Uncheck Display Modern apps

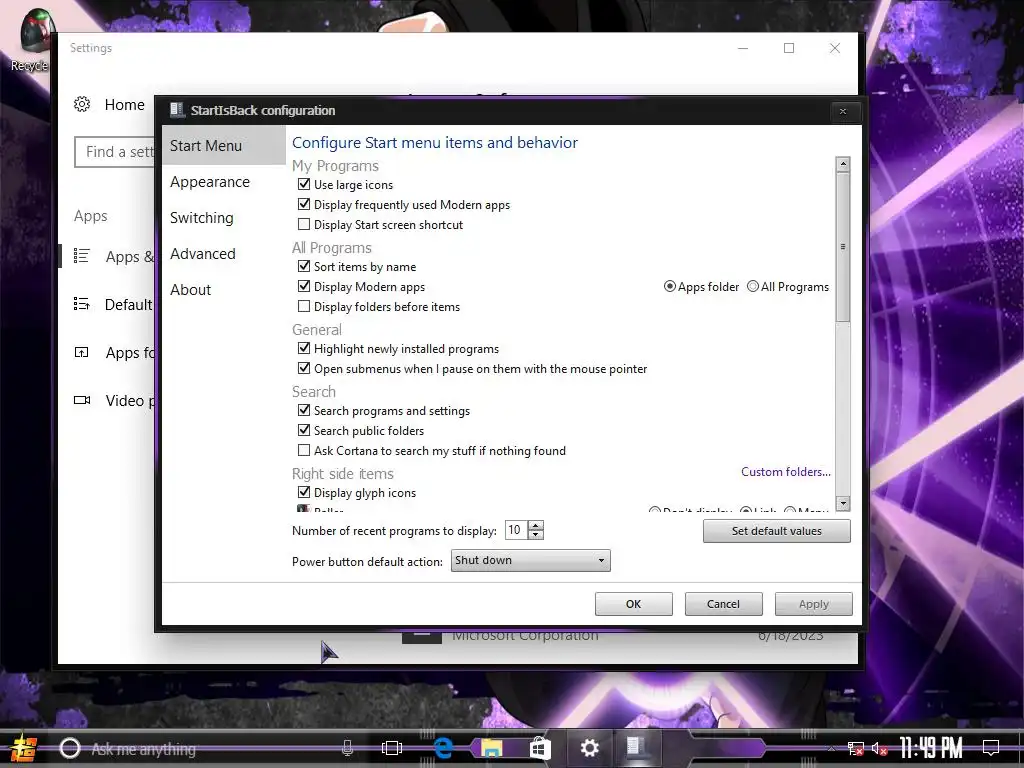point(304,287)
